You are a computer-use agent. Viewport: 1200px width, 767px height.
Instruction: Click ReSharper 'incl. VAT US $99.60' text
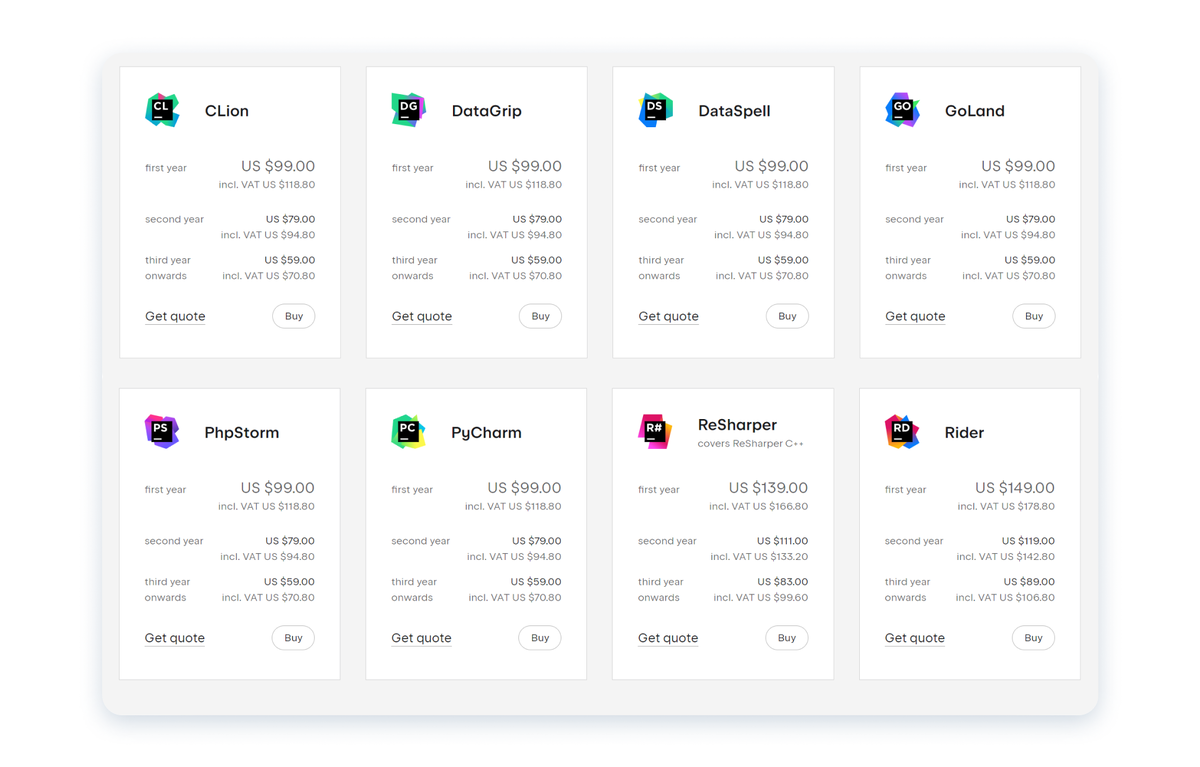tap(761, 598)
